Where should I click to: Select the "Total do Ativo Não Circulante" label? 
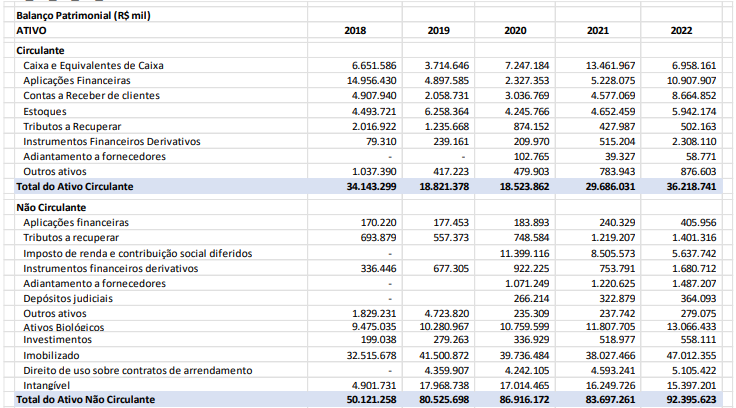[x=86, y=399]
